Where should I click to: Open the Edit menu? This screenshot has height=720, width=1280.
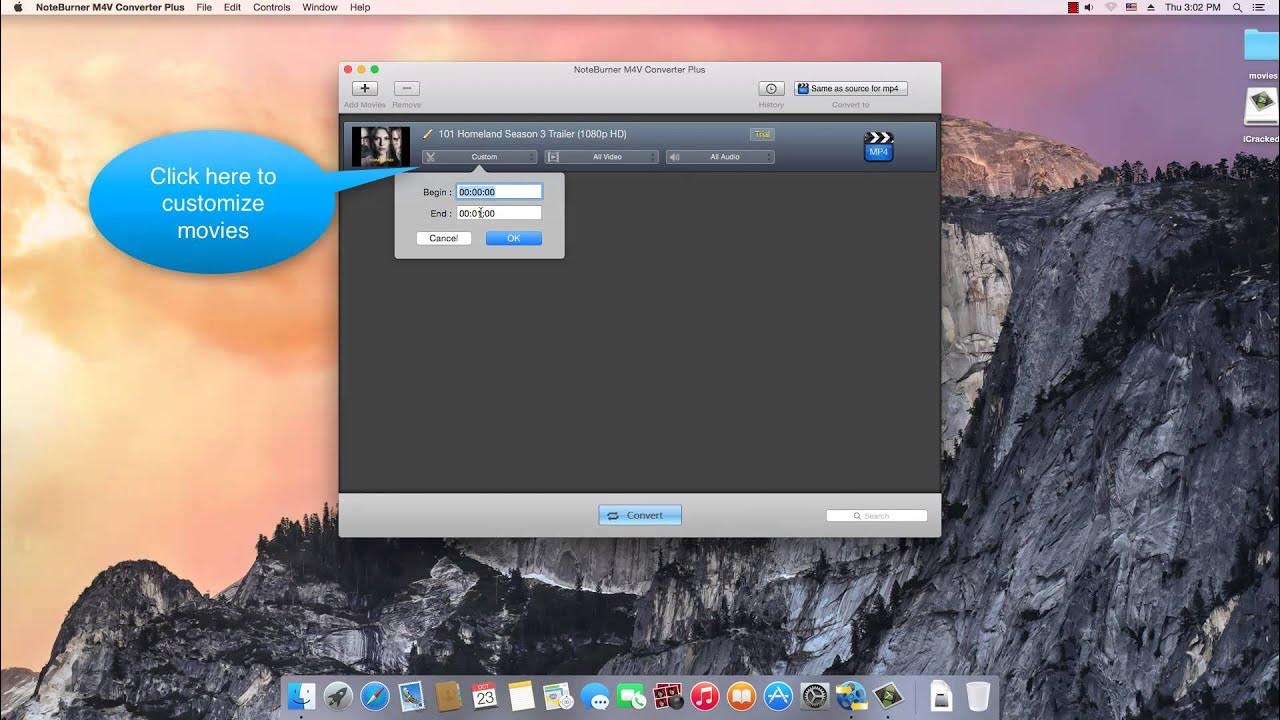click(x=232, y=7)
